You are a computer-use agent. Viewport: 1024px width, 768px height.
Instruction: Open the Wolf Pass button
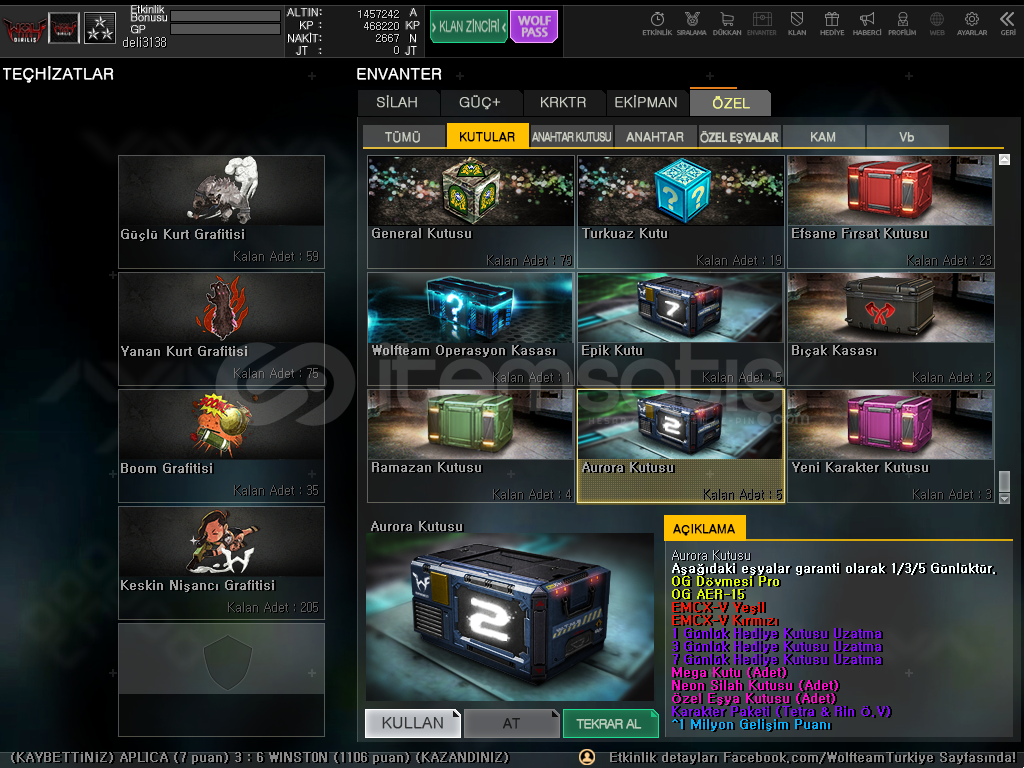tap(534, 27)
